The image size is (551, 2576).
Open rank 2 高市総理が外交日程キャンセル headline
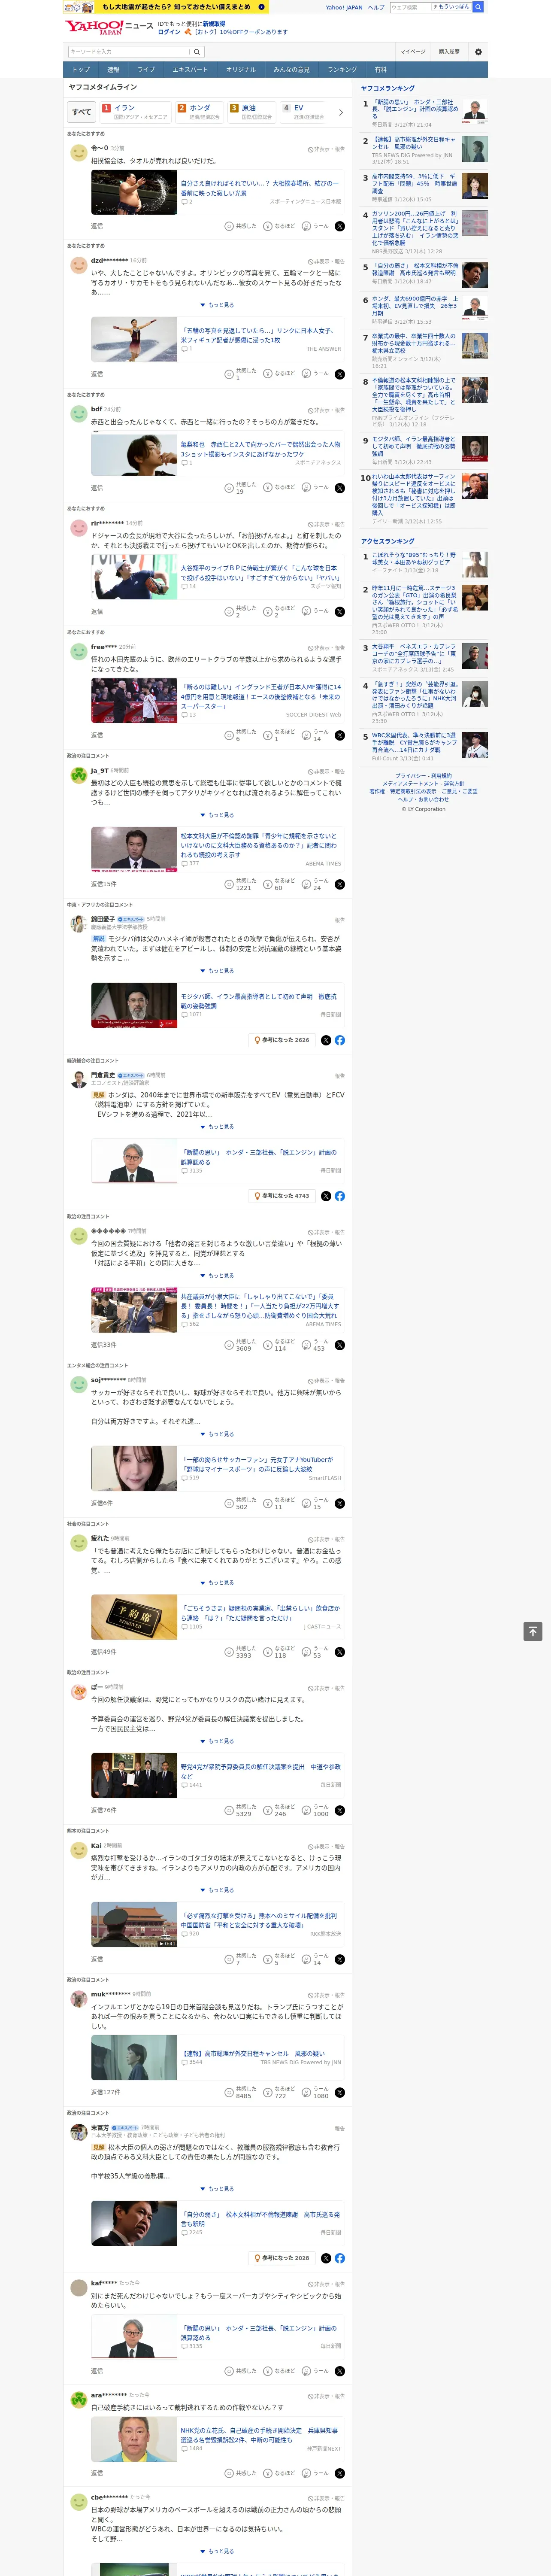(415, 144)
